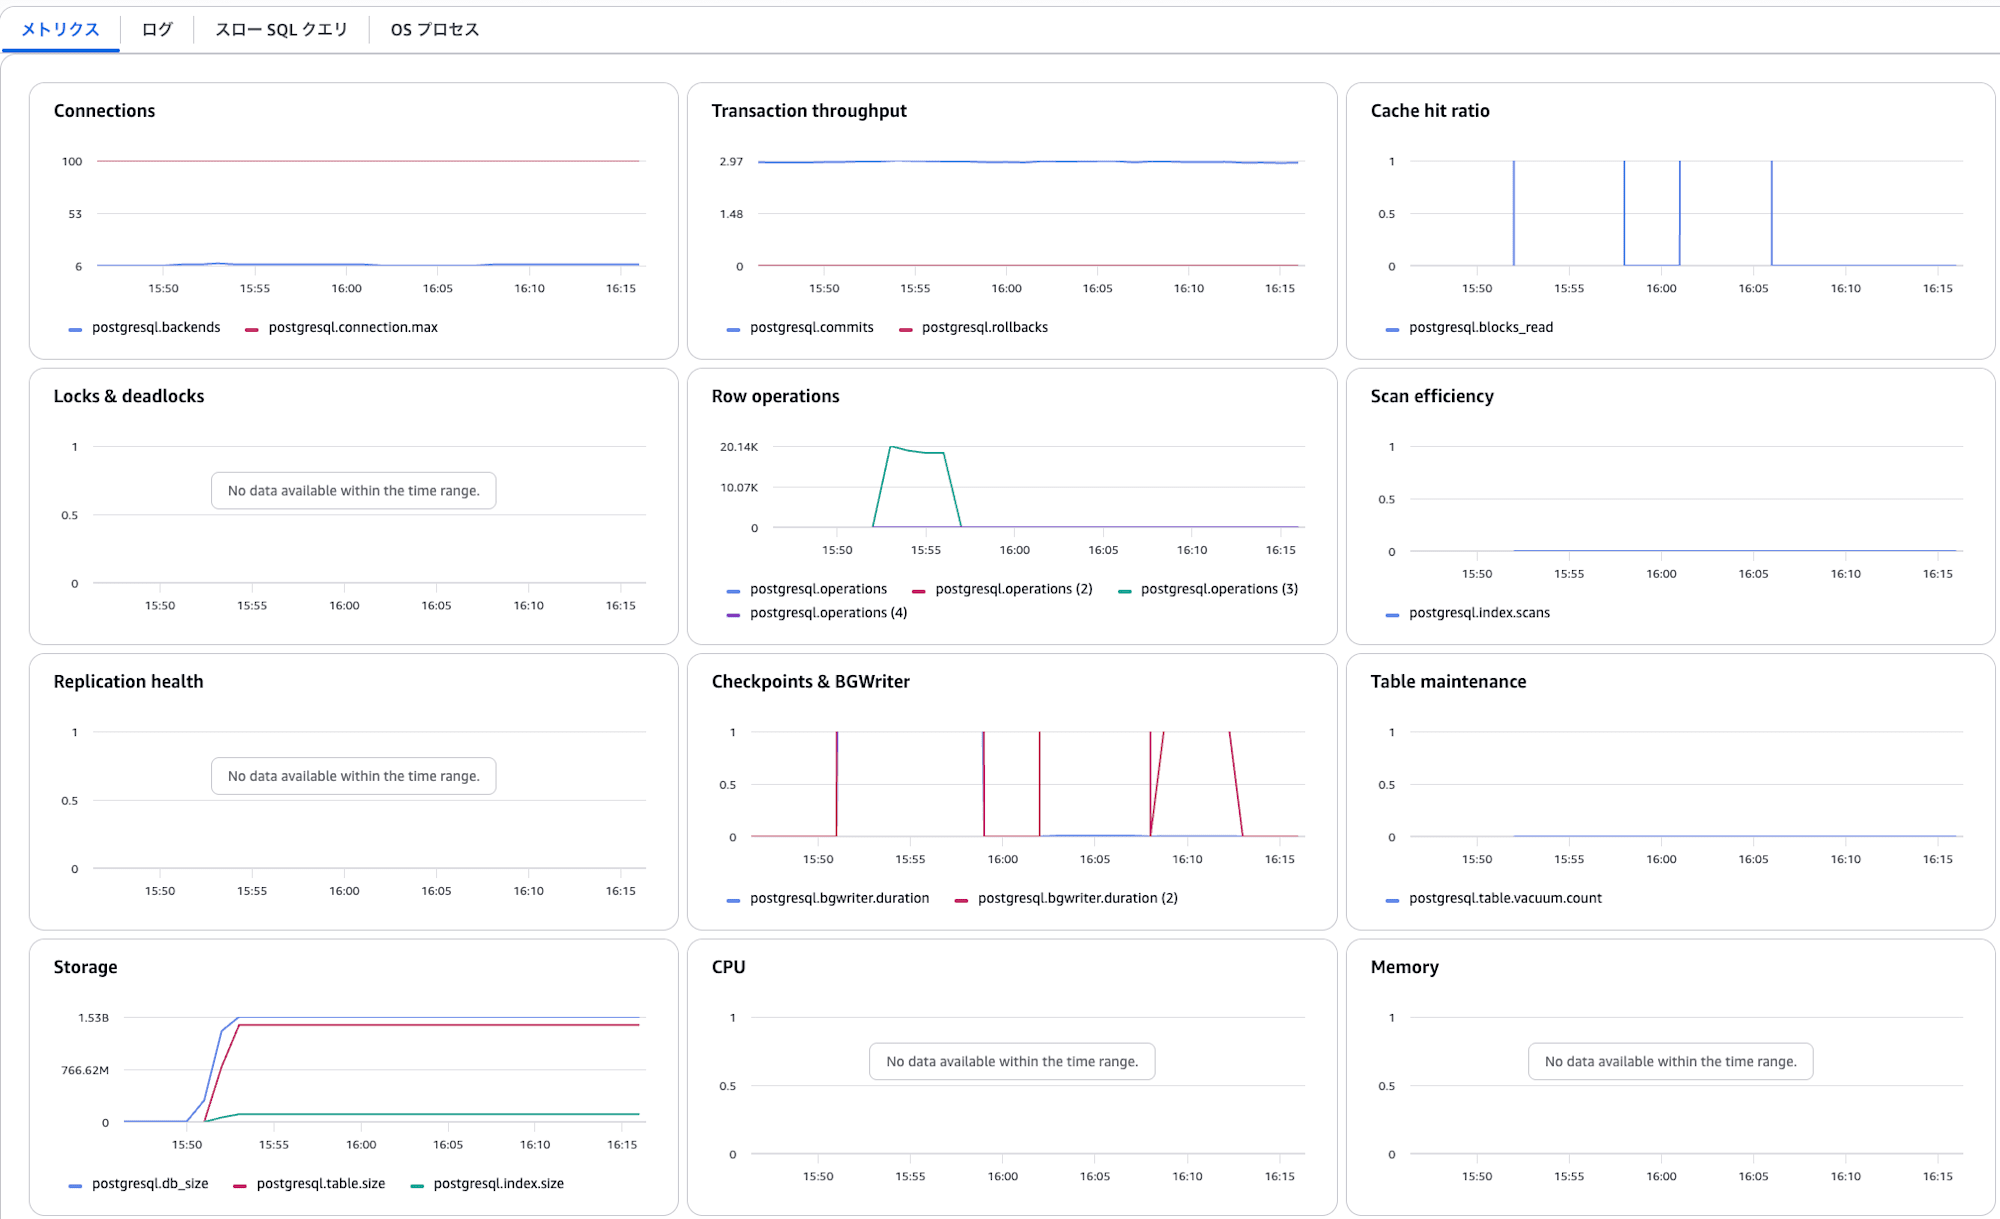Viewport: 2000px width, 1219px height.
Task: Click the 16:05 tick in Storage chart
Action: pos(448,1145)
